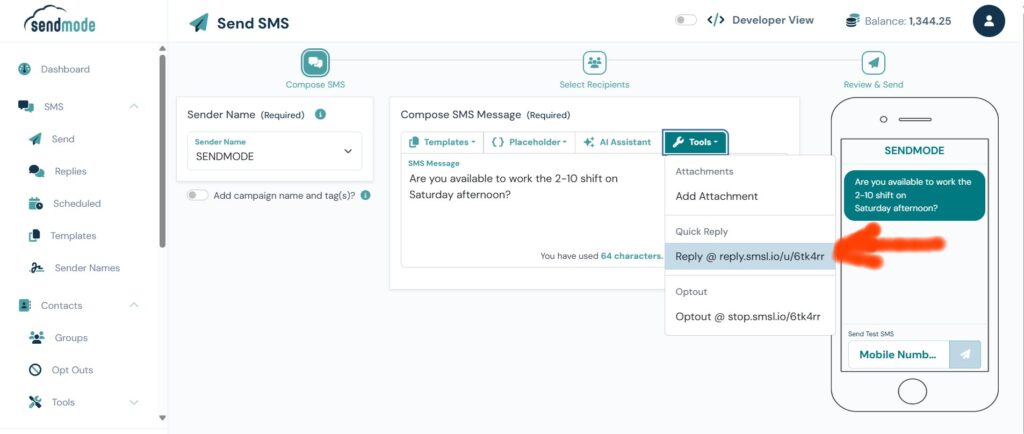The image size is (1024, 434).
Task: Open the Placeholder dropdown
Action: point(529,142)
